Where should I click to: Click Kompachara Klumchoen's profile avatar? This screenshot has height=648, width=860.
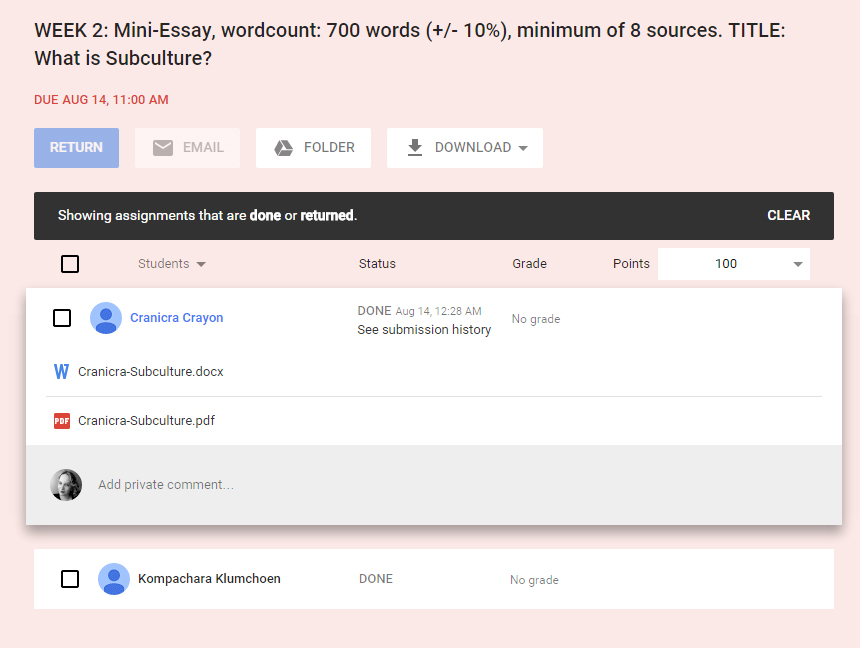[114, 579]
